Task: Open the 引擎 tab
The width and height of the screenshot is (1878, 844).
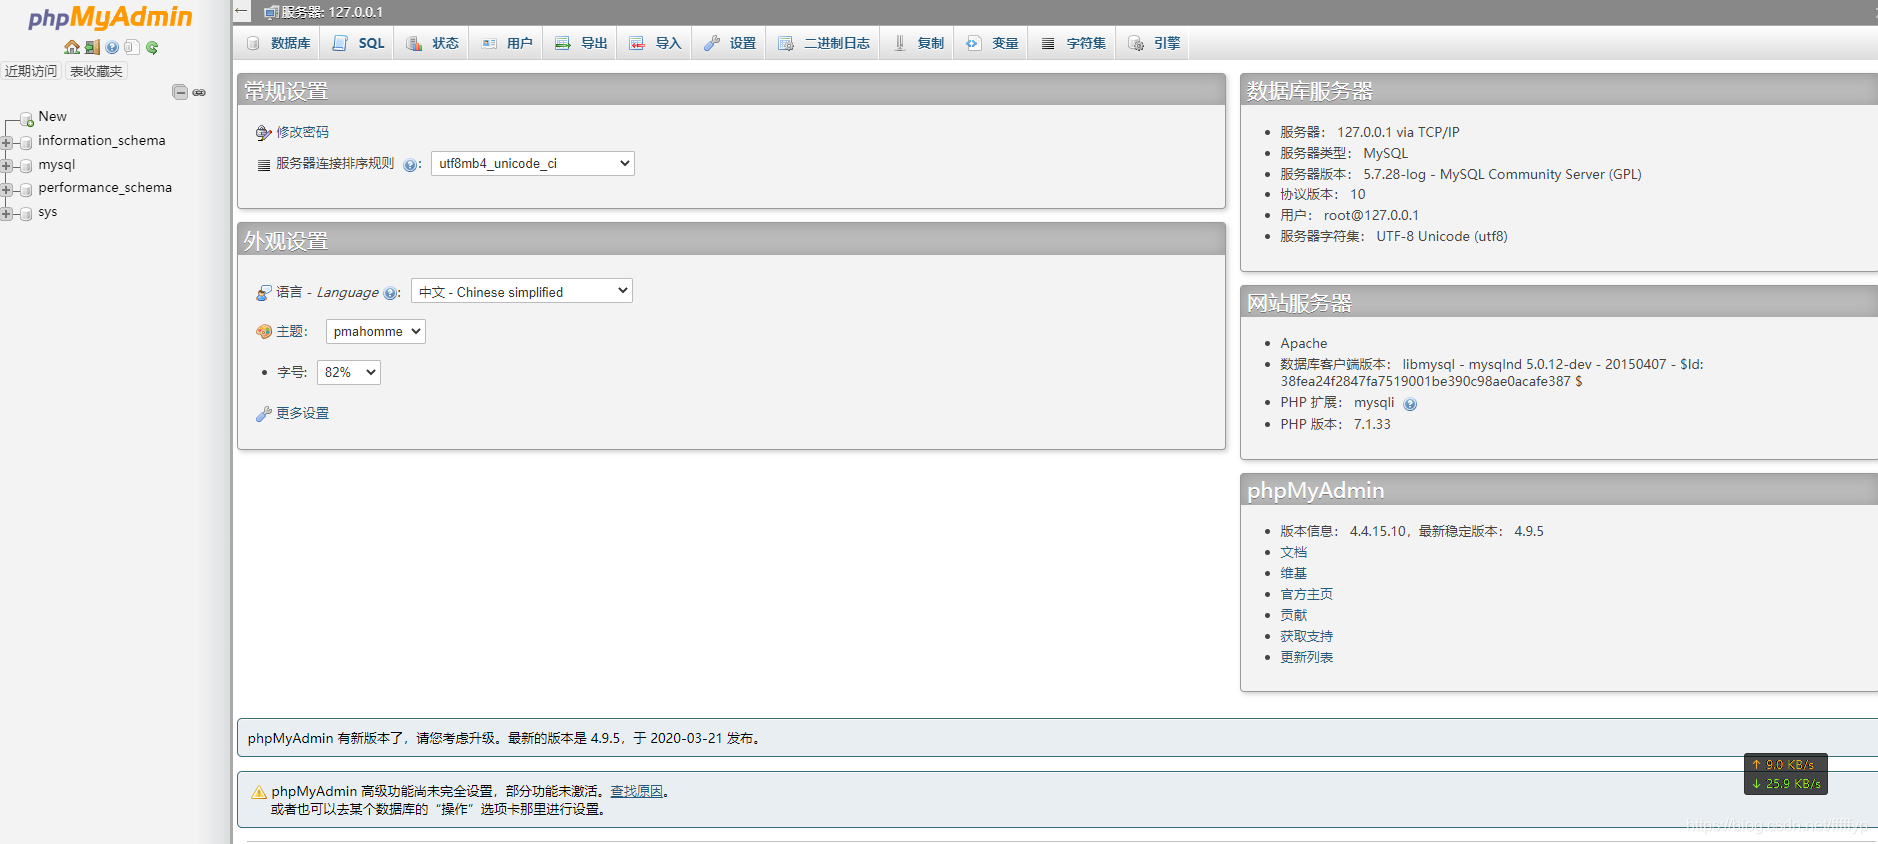Action: (x=1154, y=43)
